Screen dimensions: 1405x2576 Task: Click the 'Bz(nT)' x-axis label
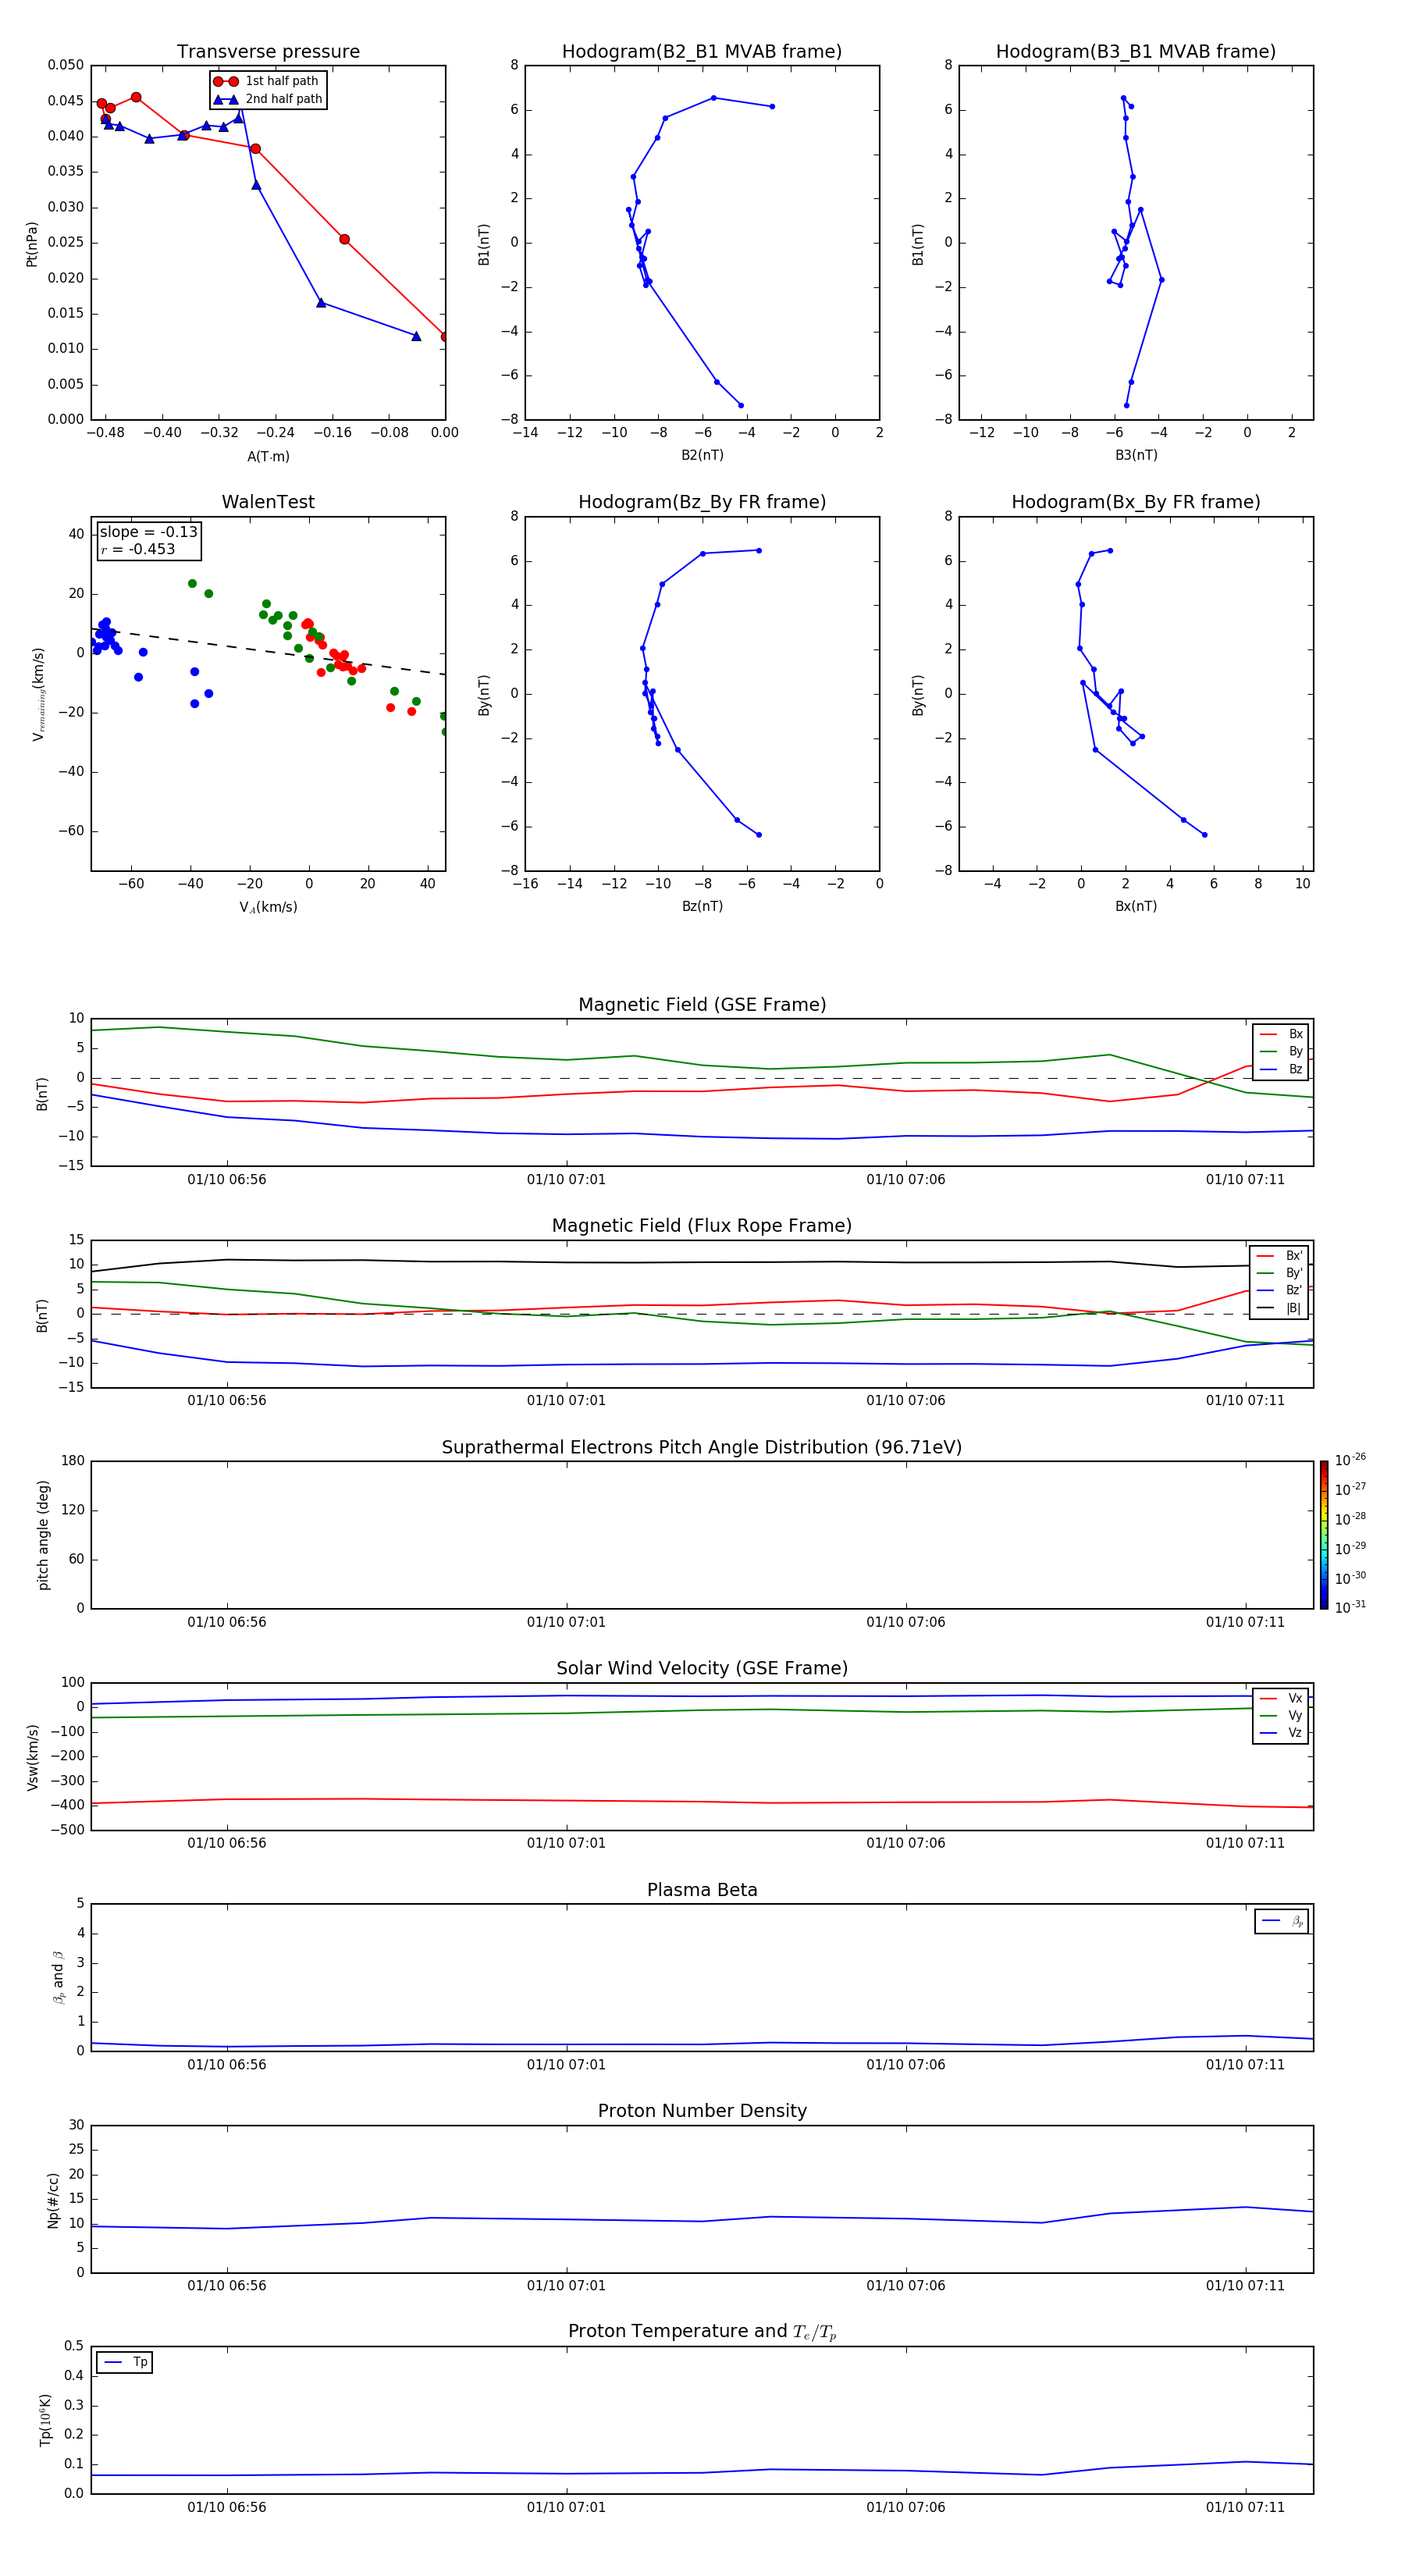[x=702, y=906]
